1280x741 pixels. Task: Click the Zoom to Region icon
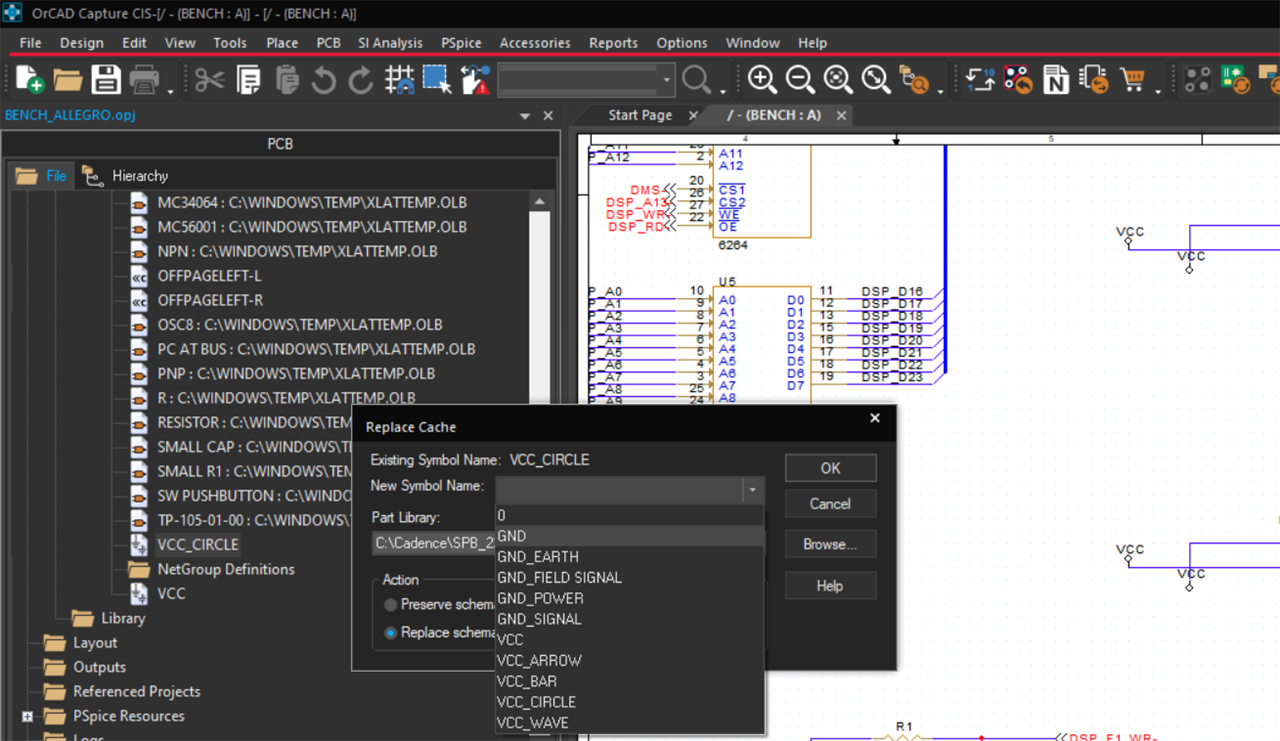838,80
